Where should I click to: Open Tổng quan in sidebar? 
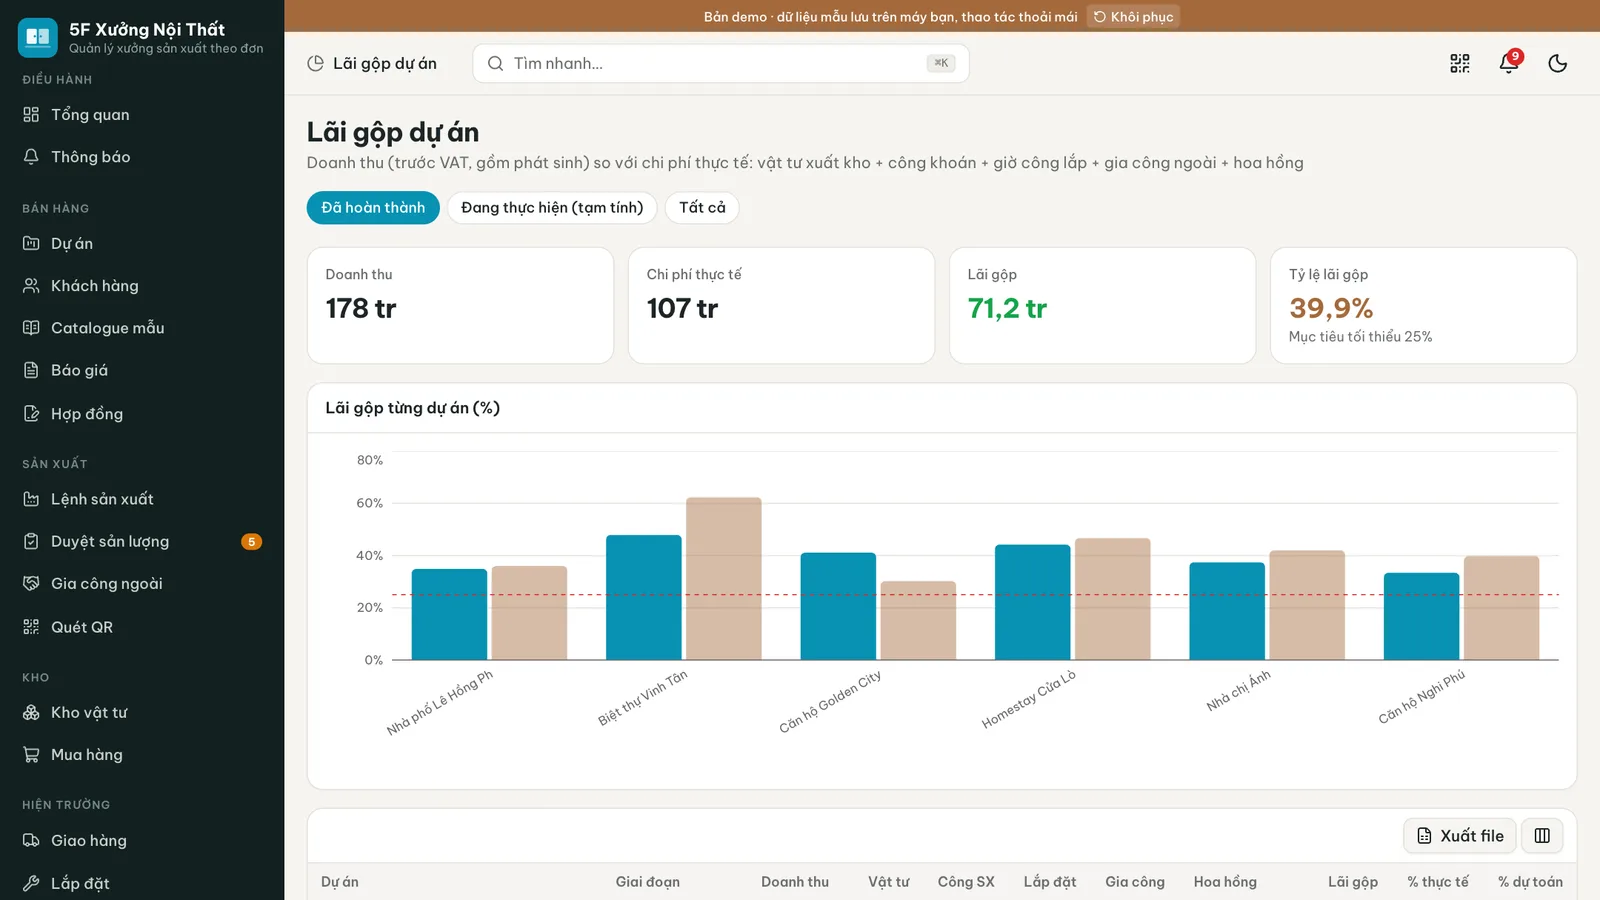142,115
